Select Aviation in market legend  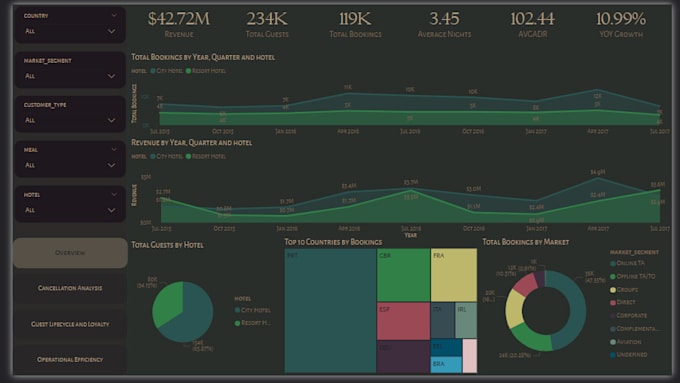pyautogui.click(x=625, y=342)
